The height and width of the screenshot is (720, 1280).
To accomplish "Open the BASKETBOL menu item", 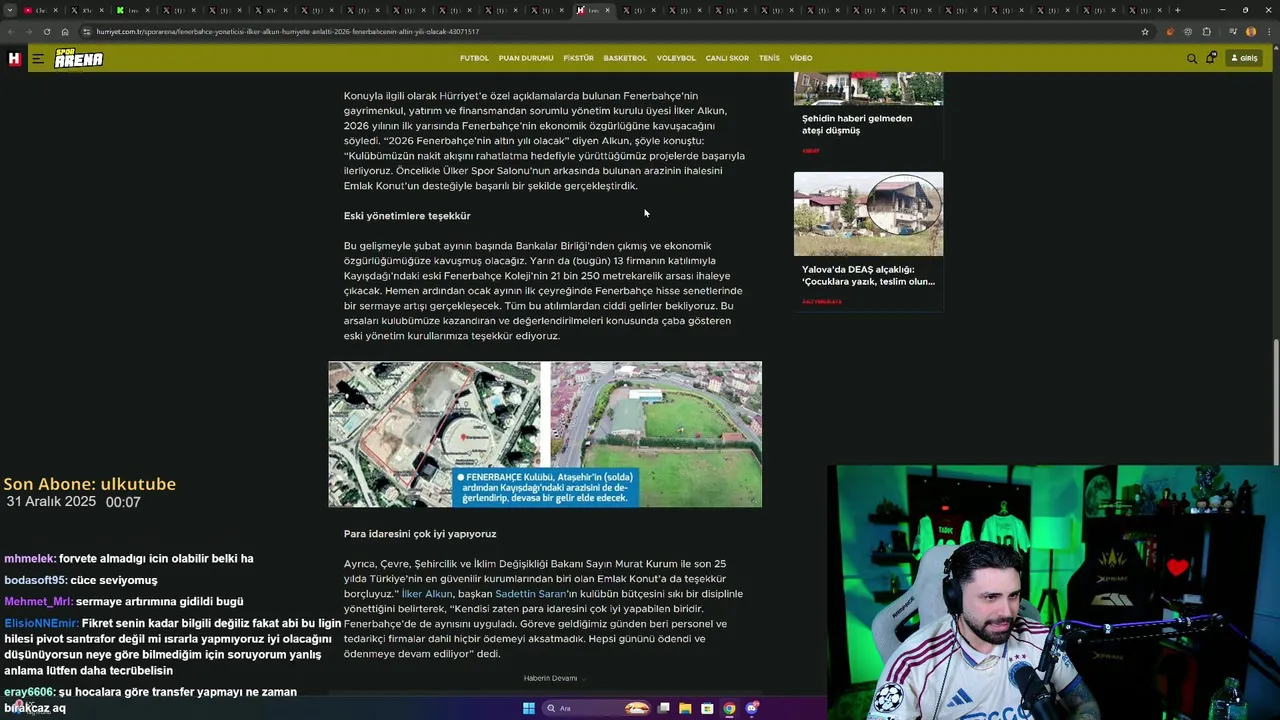I will [625, 58].
